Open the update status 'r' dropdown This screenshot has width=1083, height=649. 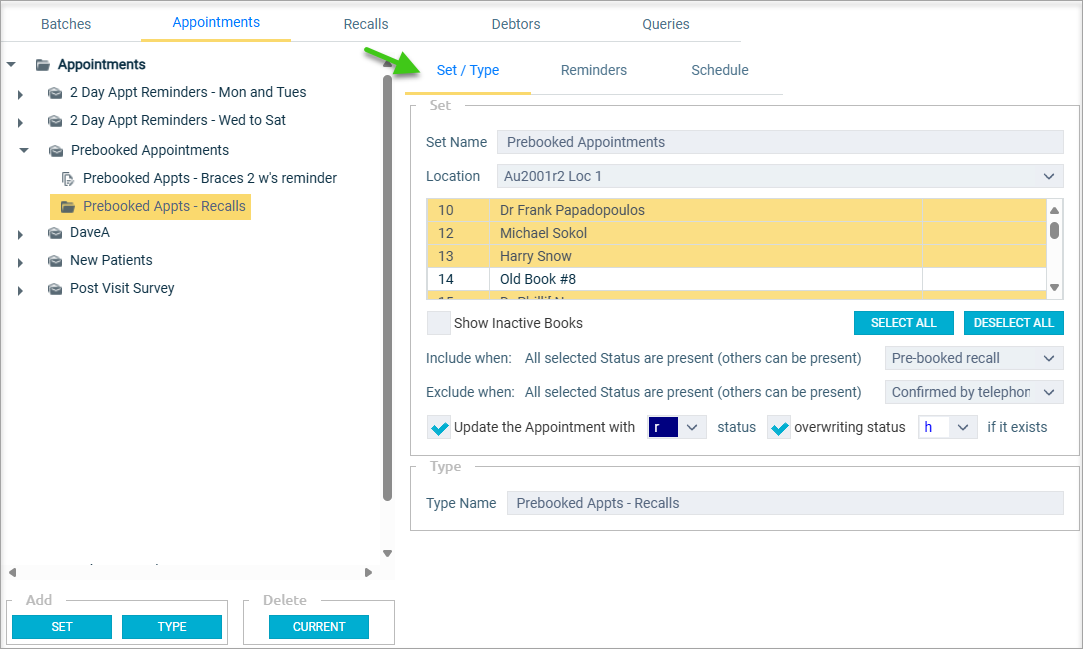(x=692, y=427)
